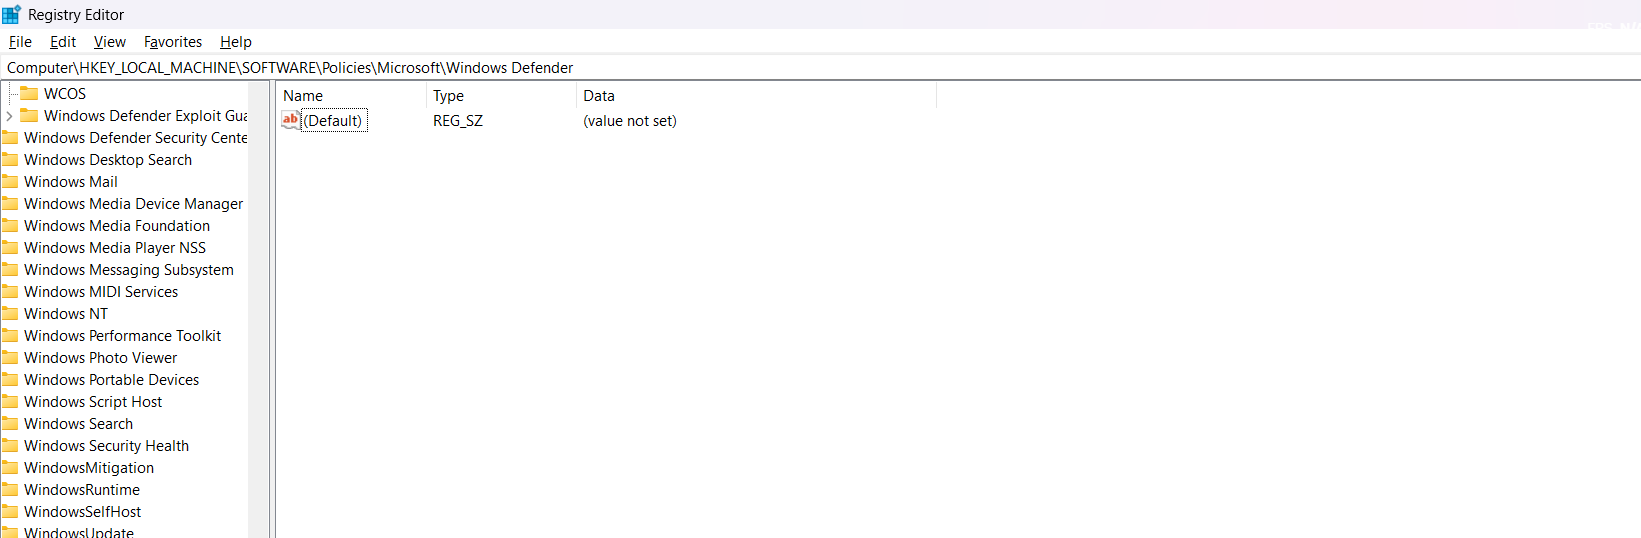Select the Windows Desktop Search key
The height and width of the screenshot is (538, 1641).
click(x=108, y=160)
